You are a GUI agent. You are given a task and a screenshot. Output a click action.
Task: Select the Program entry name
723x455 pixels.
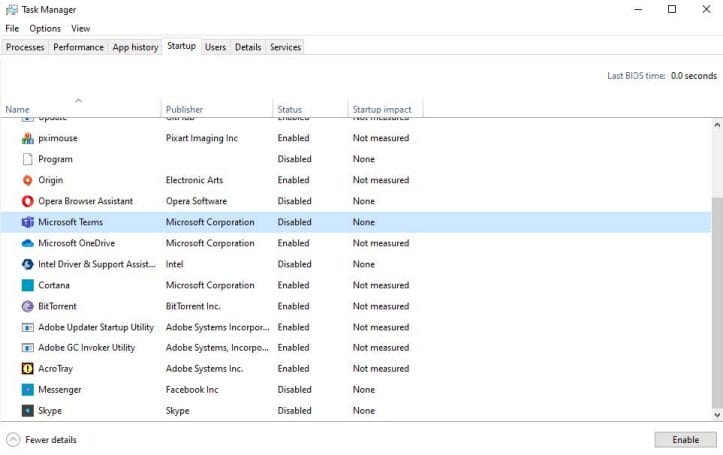(55, 159)
